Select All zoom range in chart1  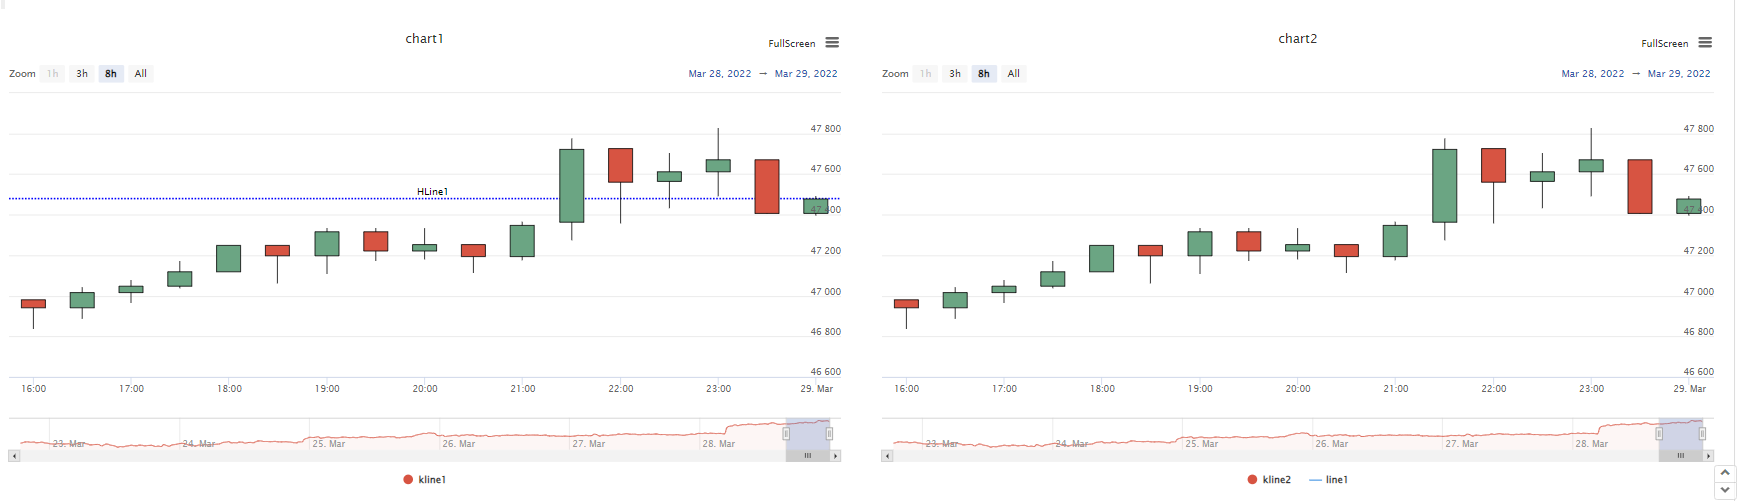click(x=141, y=74)
